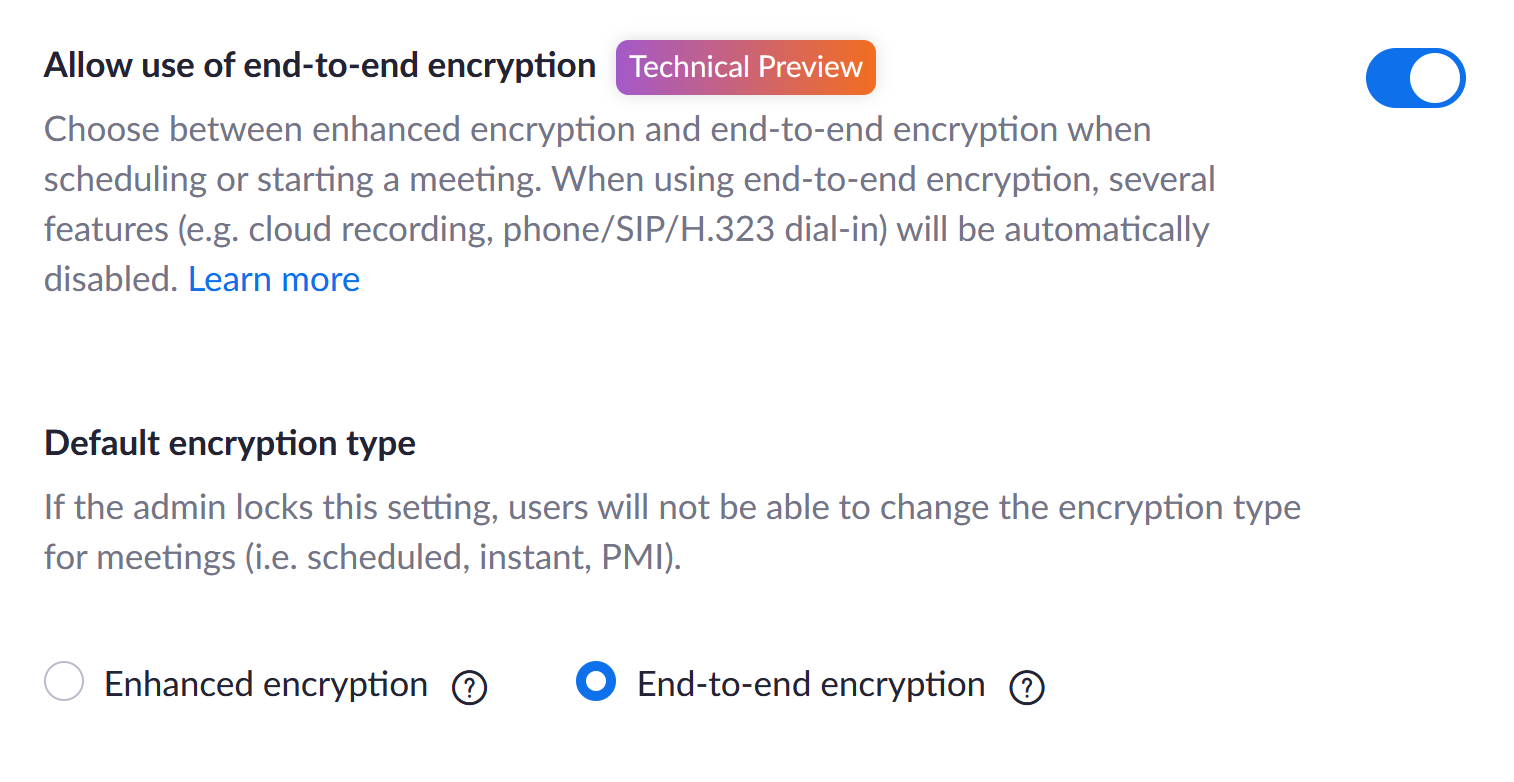Click the "End-to-end encryption" option label text
Viewport: 1514px width, 782px height.
pyautogui.click(x=810, y=685)
